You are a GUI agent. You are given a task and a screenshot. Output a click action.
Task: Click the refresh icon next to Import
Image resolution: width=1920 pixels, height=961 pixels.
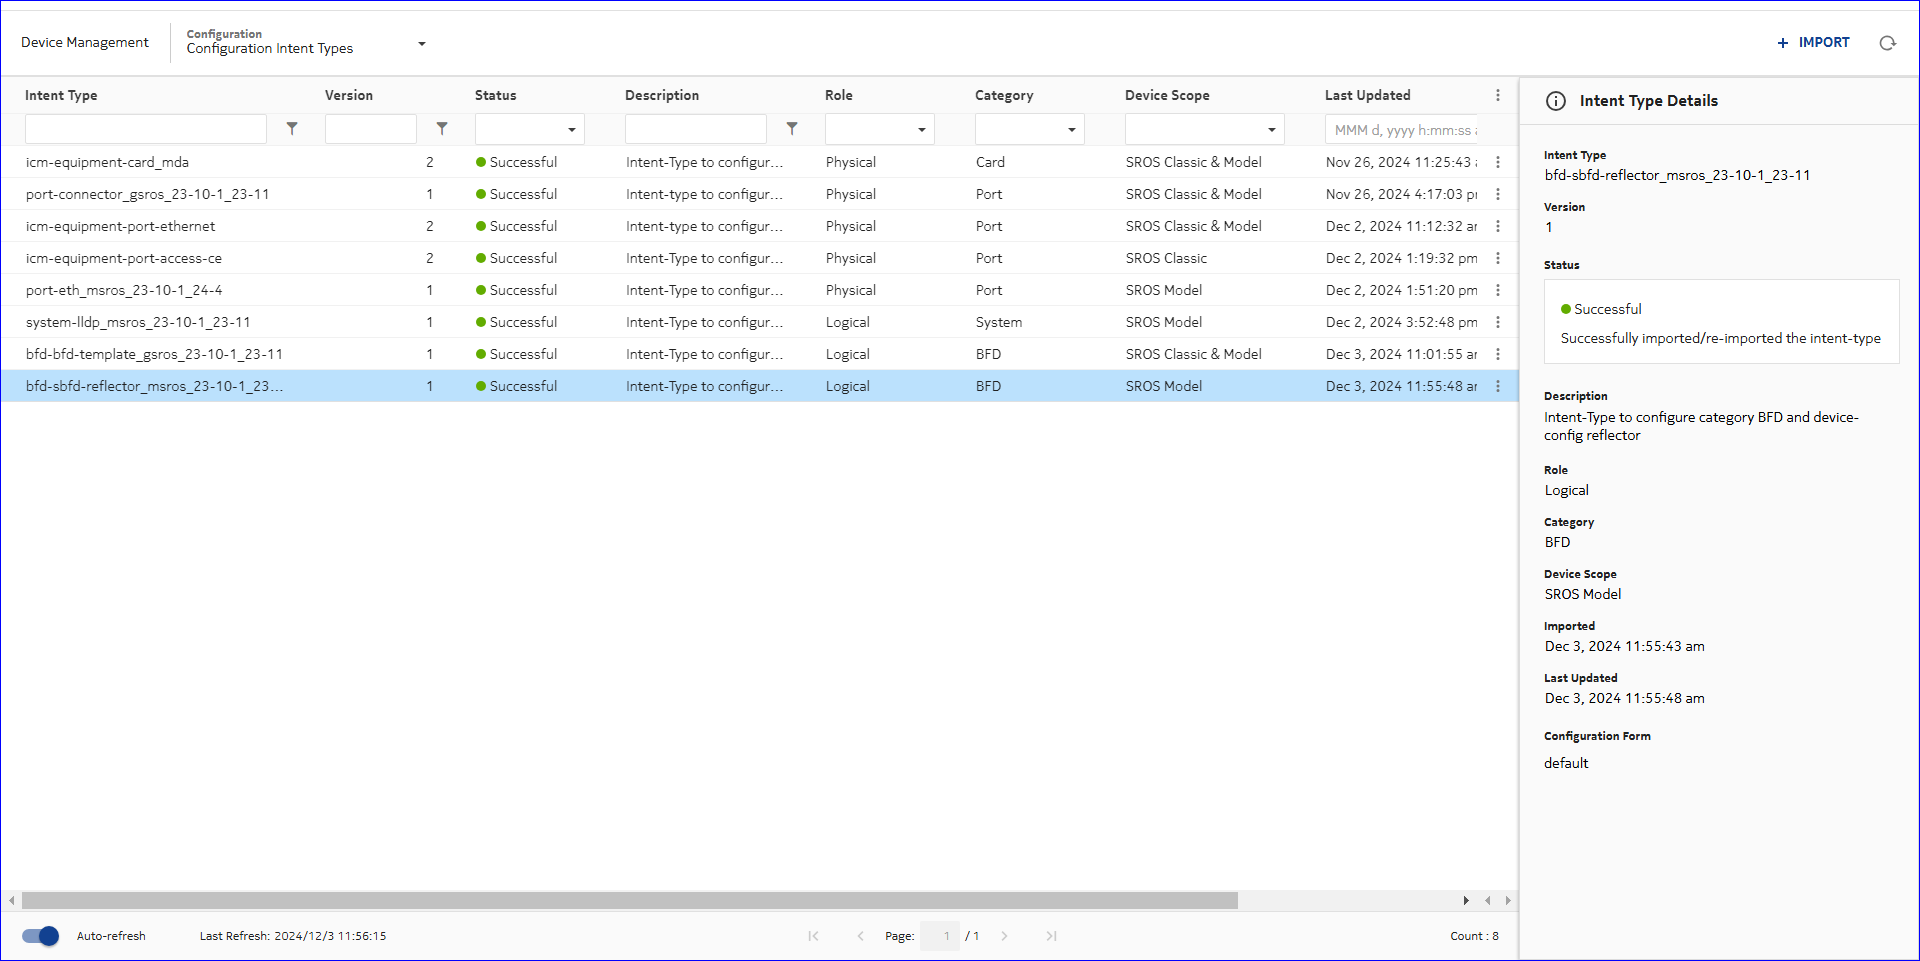point(1887,43)
